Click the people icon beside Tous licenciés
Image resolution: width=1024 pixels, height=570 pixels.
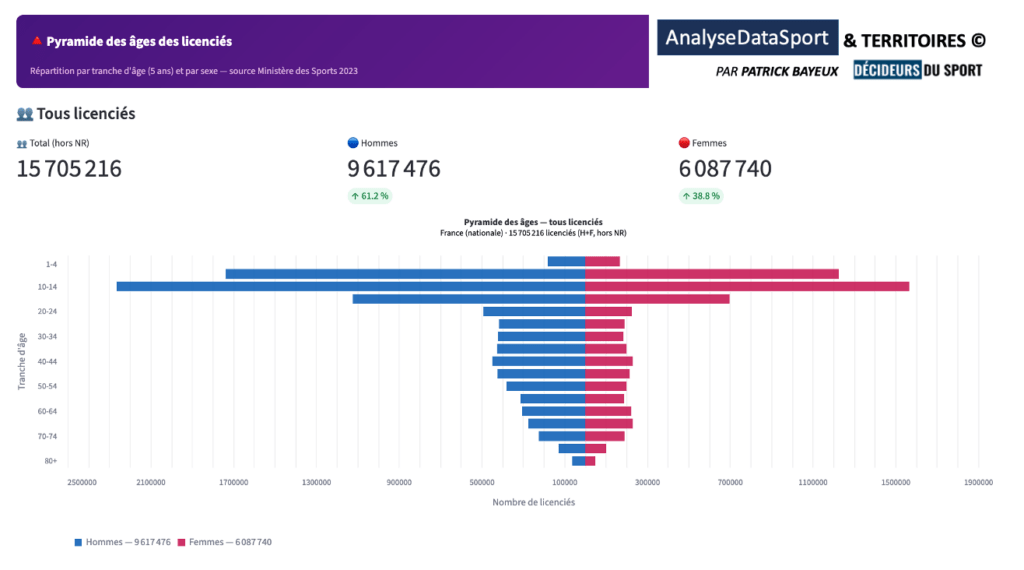click(25, 114)
